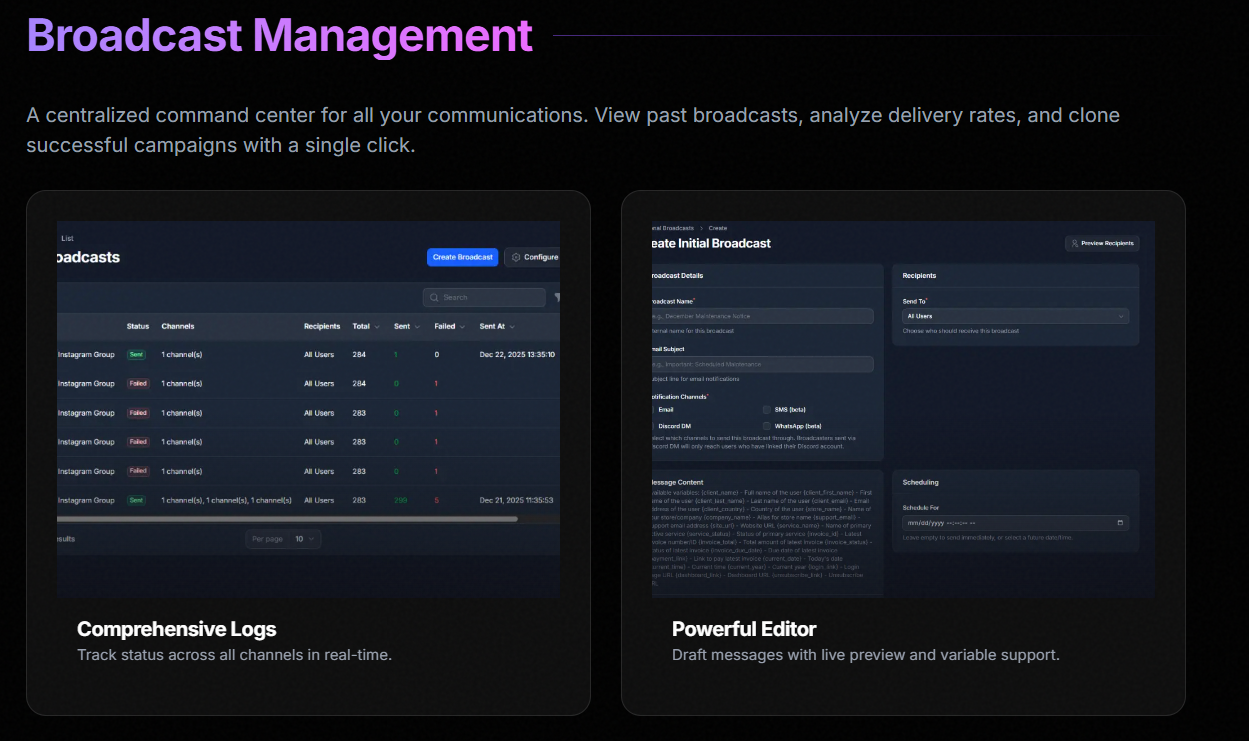
Task: Focus the Broadcast Name input field
Action: 763,316
